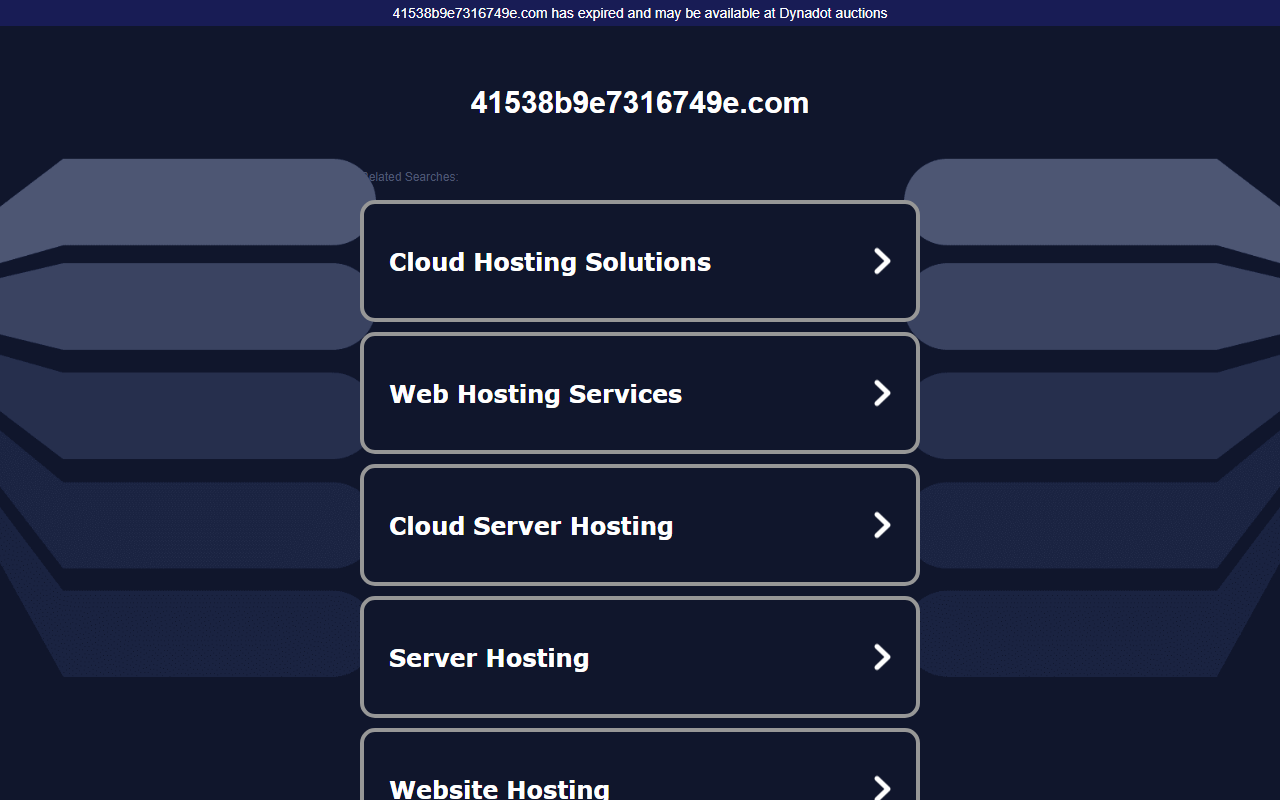
Task: Click the arrow icon beside Cloud Server Hosting
Action: click(882, 525)
